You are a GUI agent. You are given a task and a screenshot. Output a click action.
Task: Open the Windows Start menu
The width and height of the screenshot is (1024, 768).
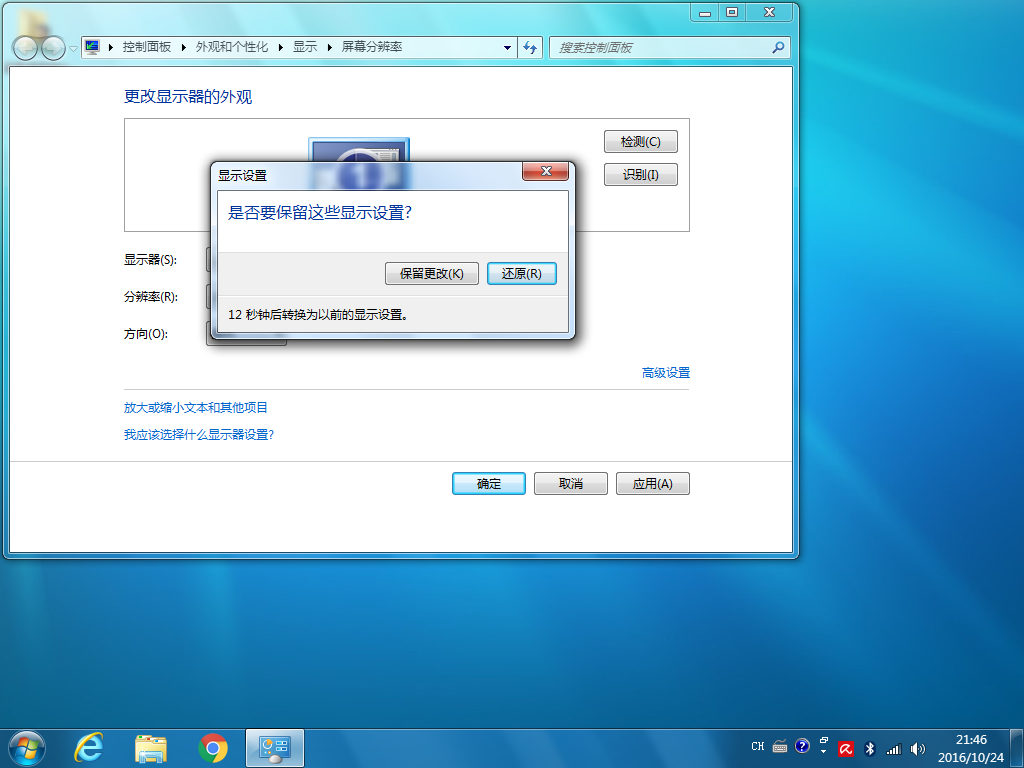tap(27, 748)
